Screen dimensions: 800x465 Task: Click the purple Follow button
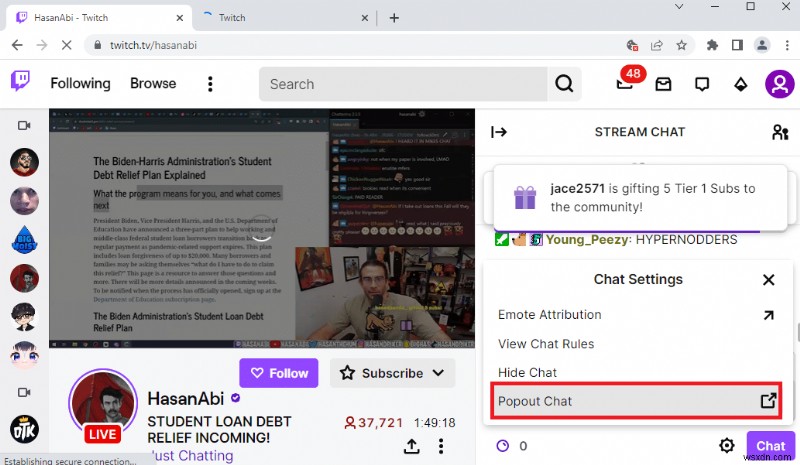[x=279, y=373]
